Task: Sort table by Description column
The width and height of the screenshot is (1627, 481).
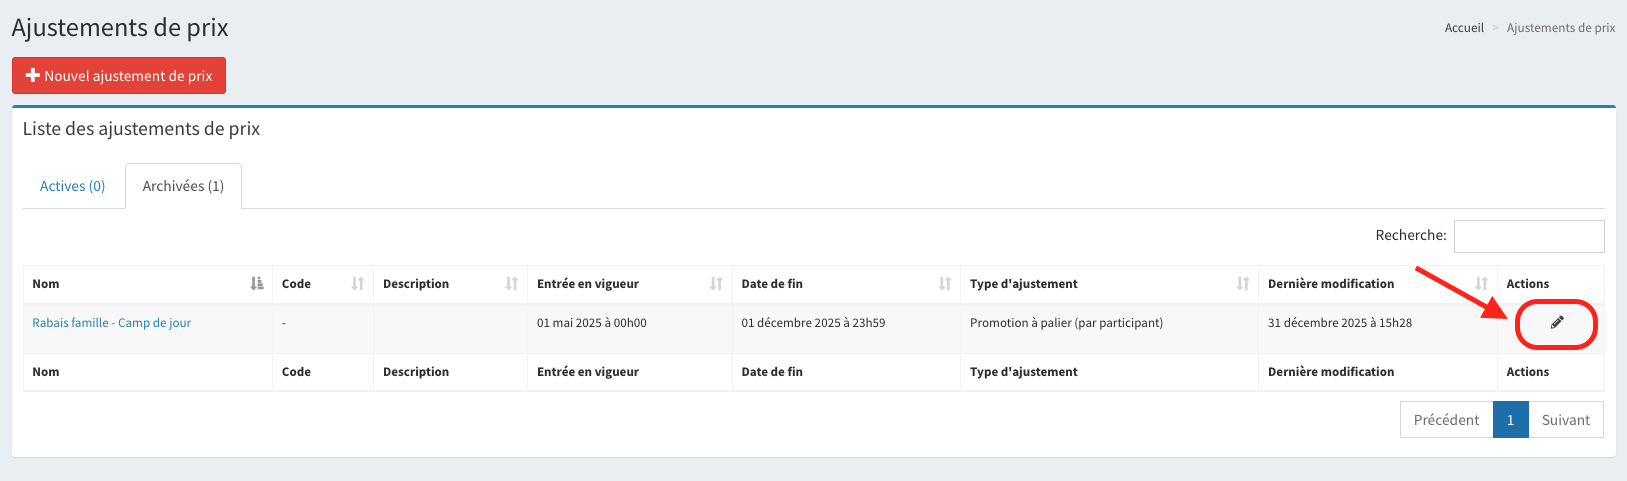Action: [x=451, y=284]
